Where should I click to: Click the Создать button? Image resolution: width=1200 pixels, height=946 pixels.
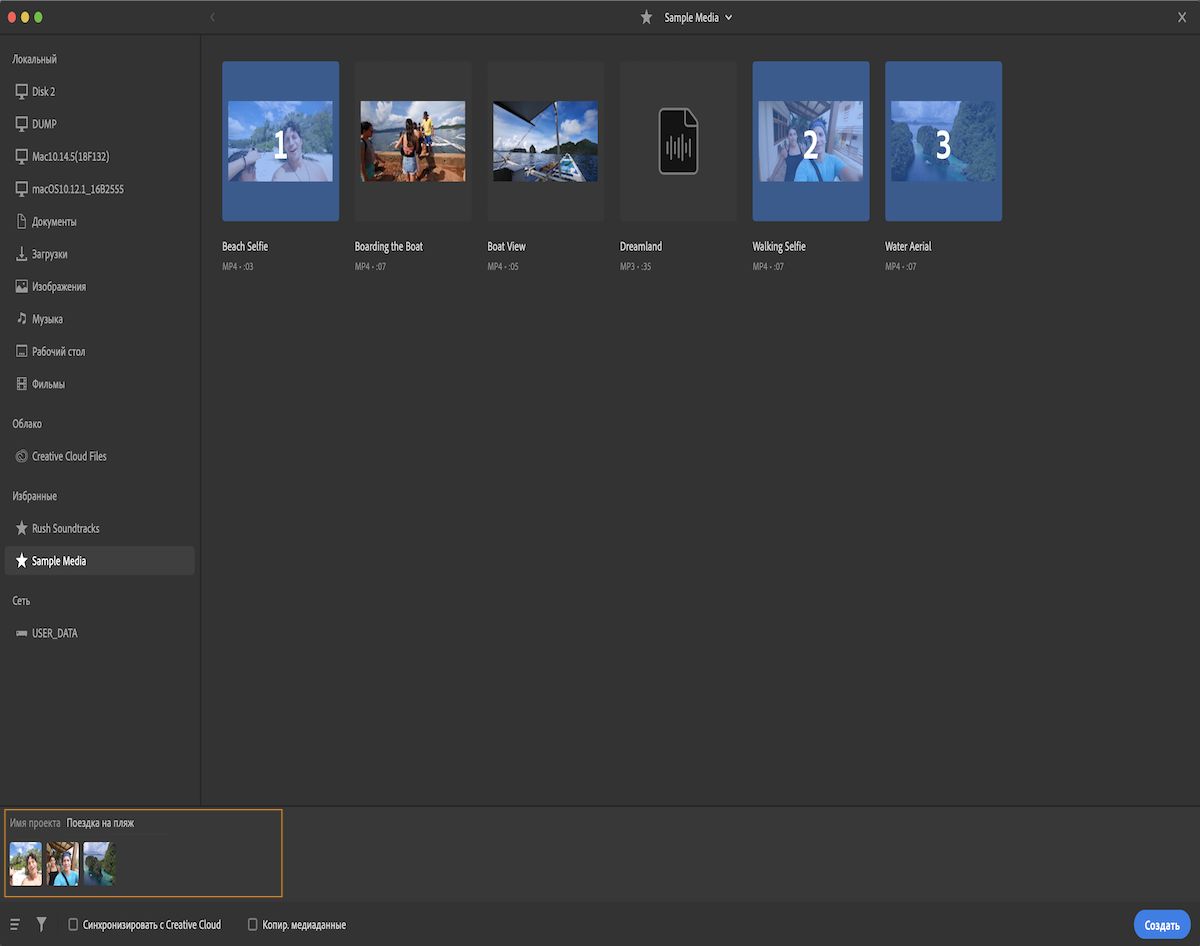click(x=1162, y=925)
